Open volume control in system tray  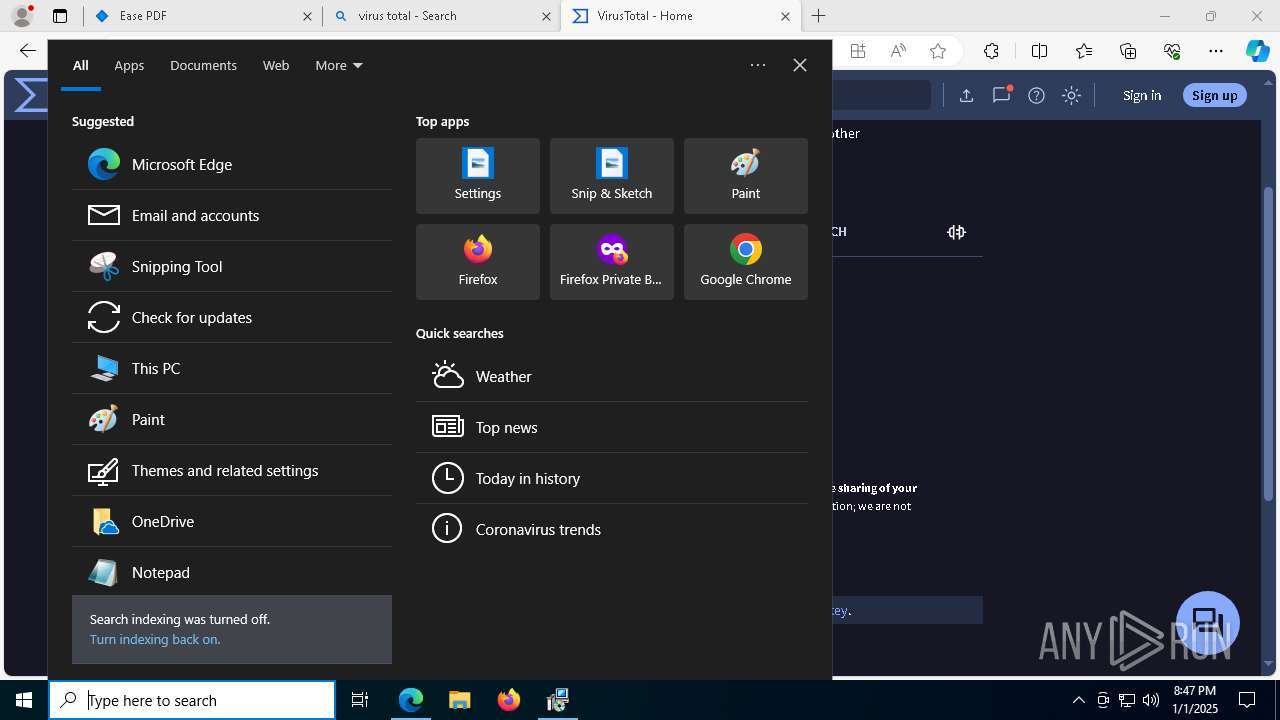[x=1151, y=700]
